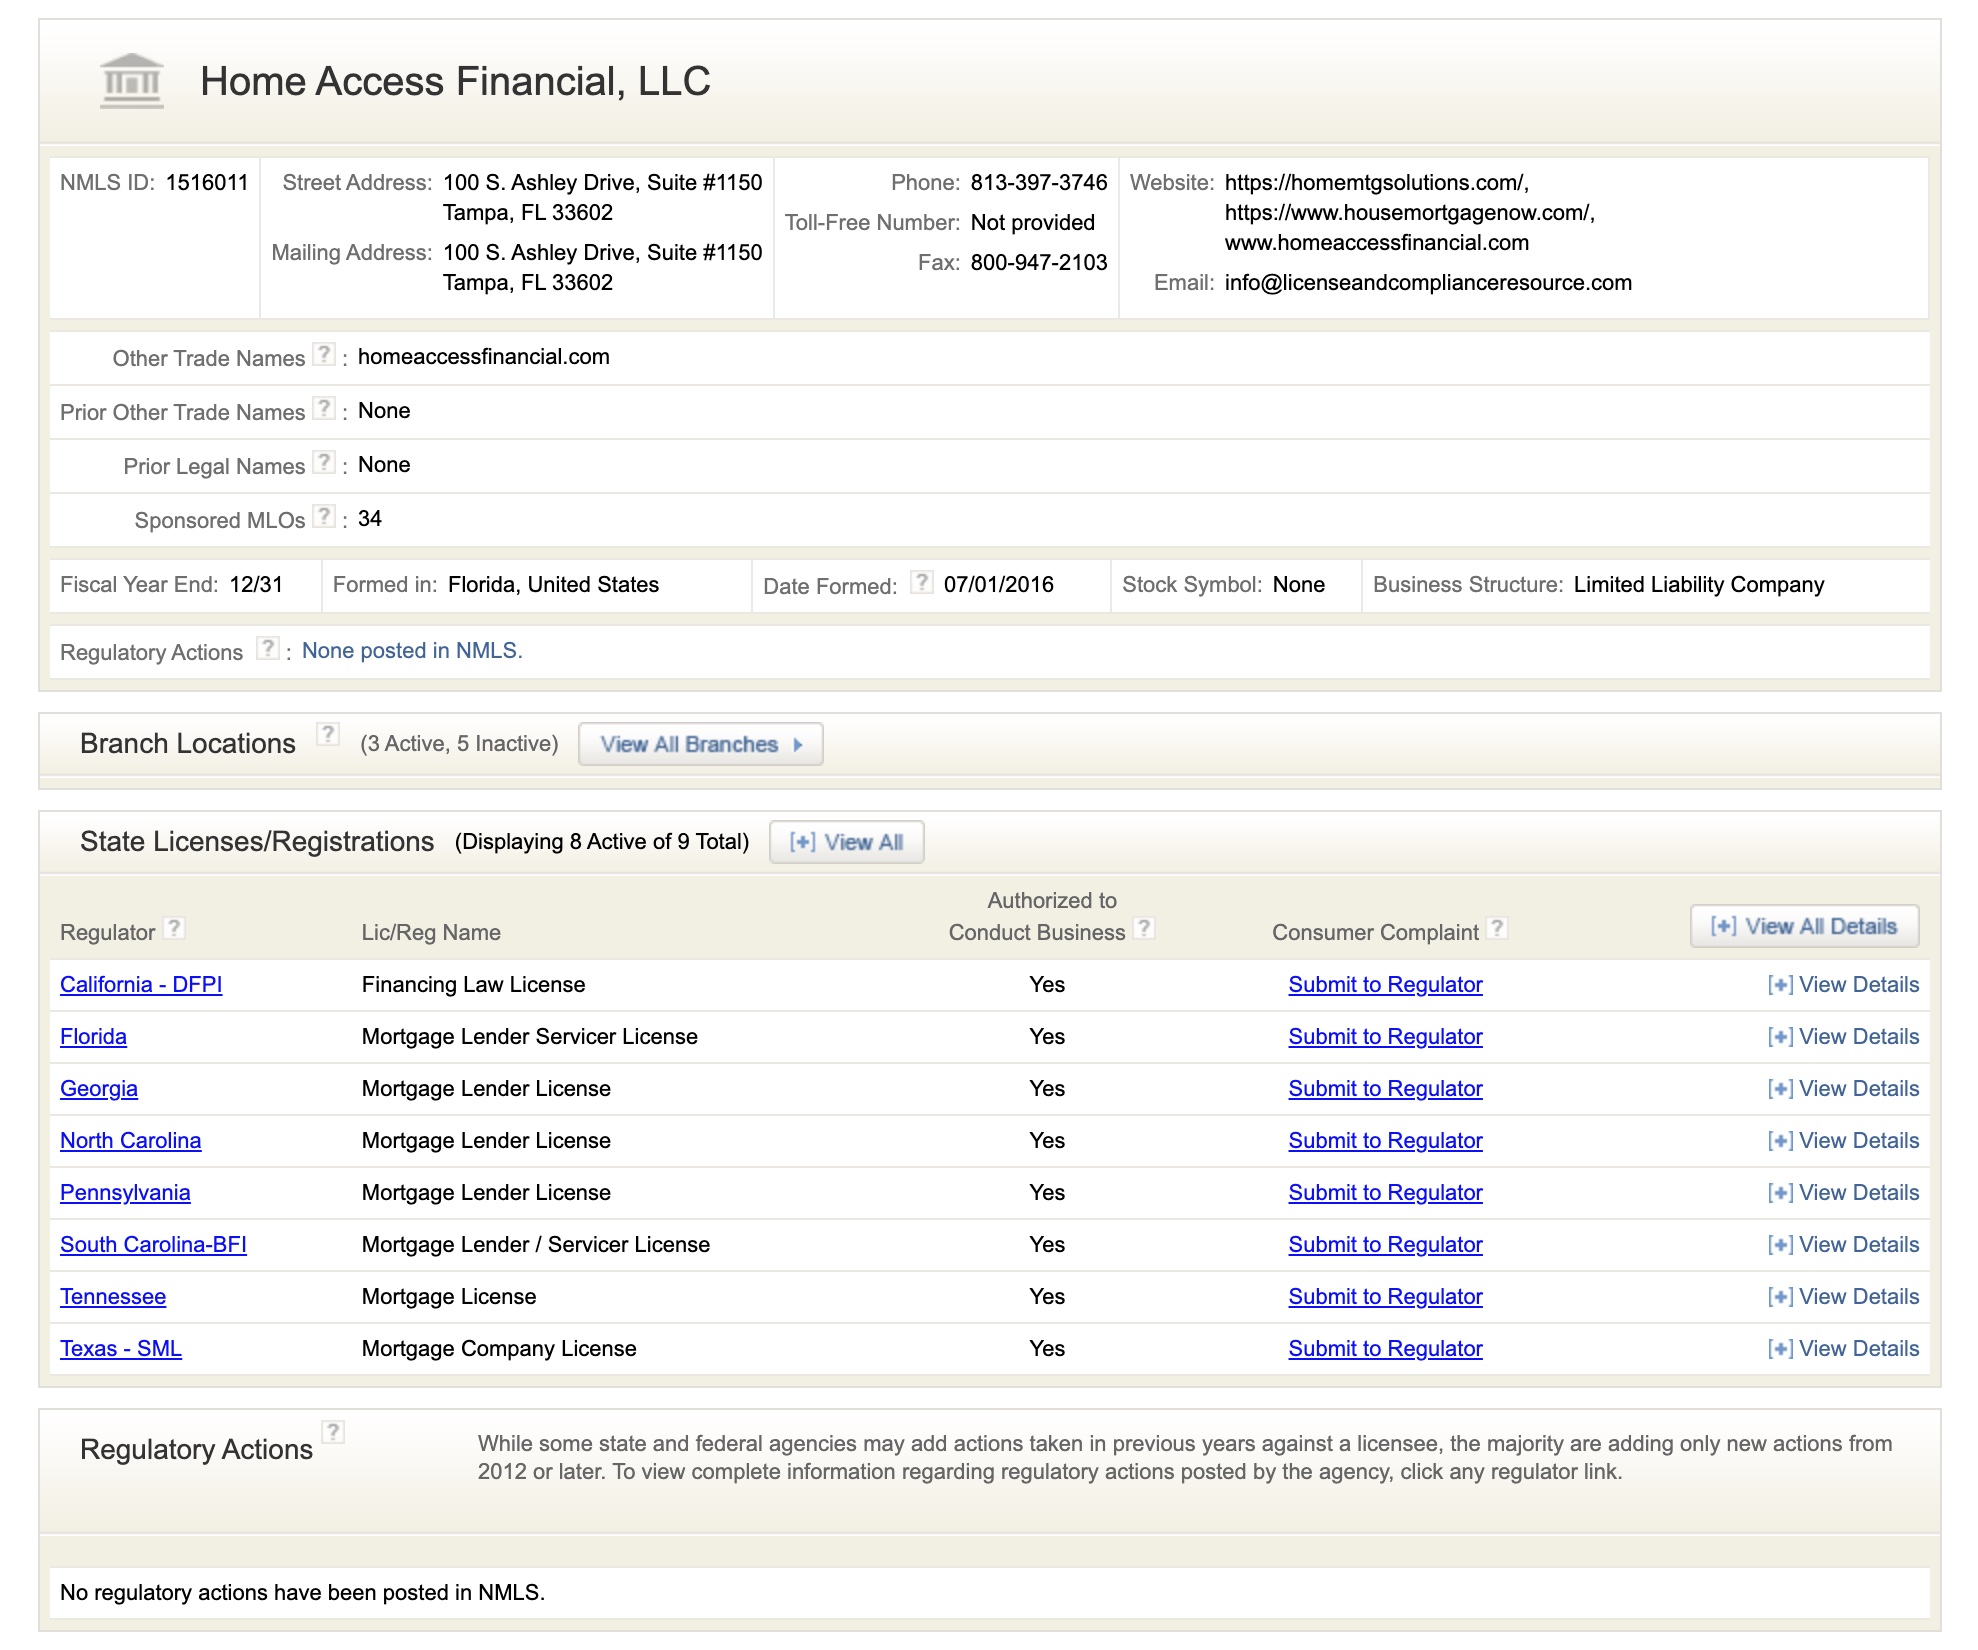The width and height of the screenshot is (1978, 1650).
Task: Click the help icon beside Other Trade Names
Action: pyautogui.click(x=323, y=355)
